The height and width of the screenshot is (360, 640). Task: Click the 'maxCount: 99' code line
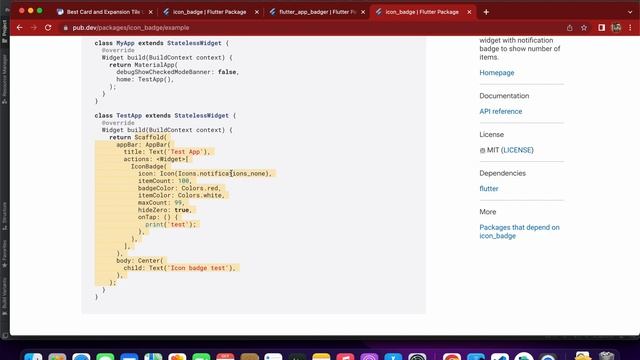coord(161,203)
